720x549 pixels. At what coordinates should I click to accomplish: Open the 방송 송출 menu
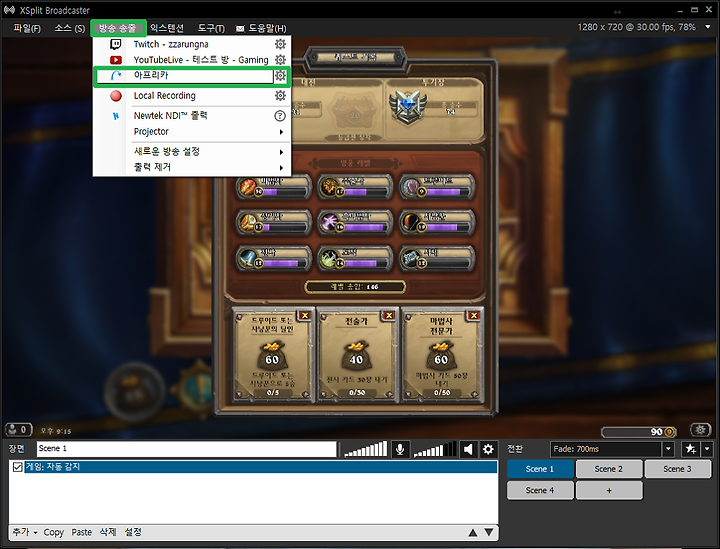tap(118, 28)
